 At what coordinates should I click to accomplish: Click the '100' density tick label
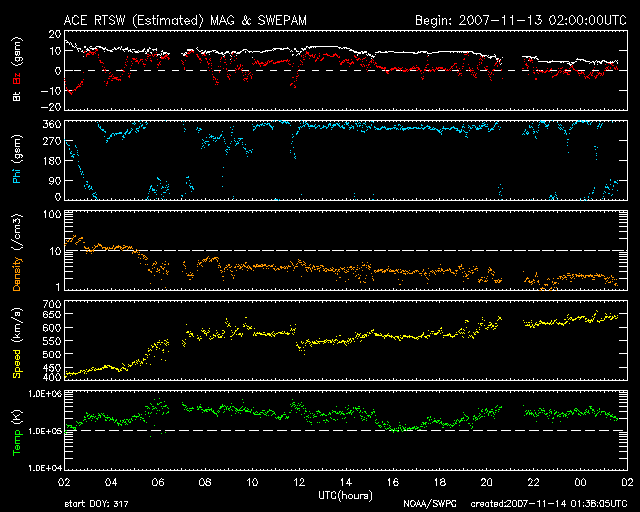[52, 215]
